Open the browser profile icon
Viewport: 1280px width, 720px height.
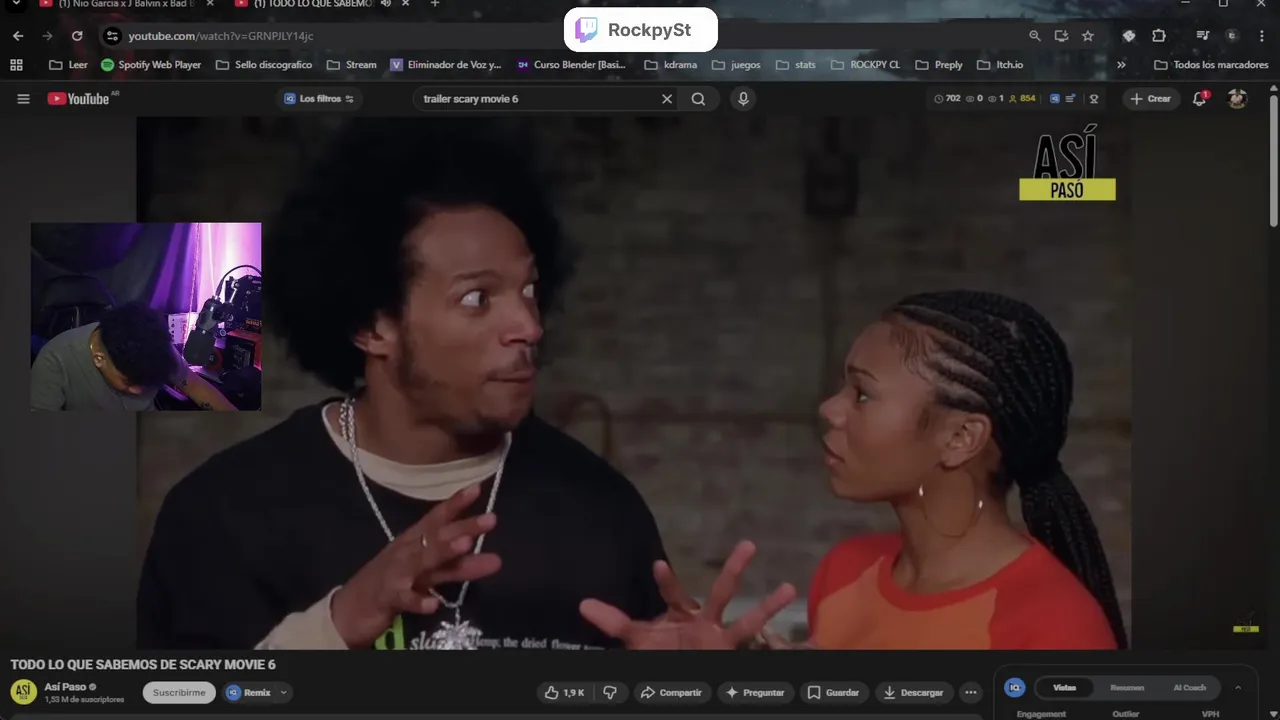coord(1232,36)
